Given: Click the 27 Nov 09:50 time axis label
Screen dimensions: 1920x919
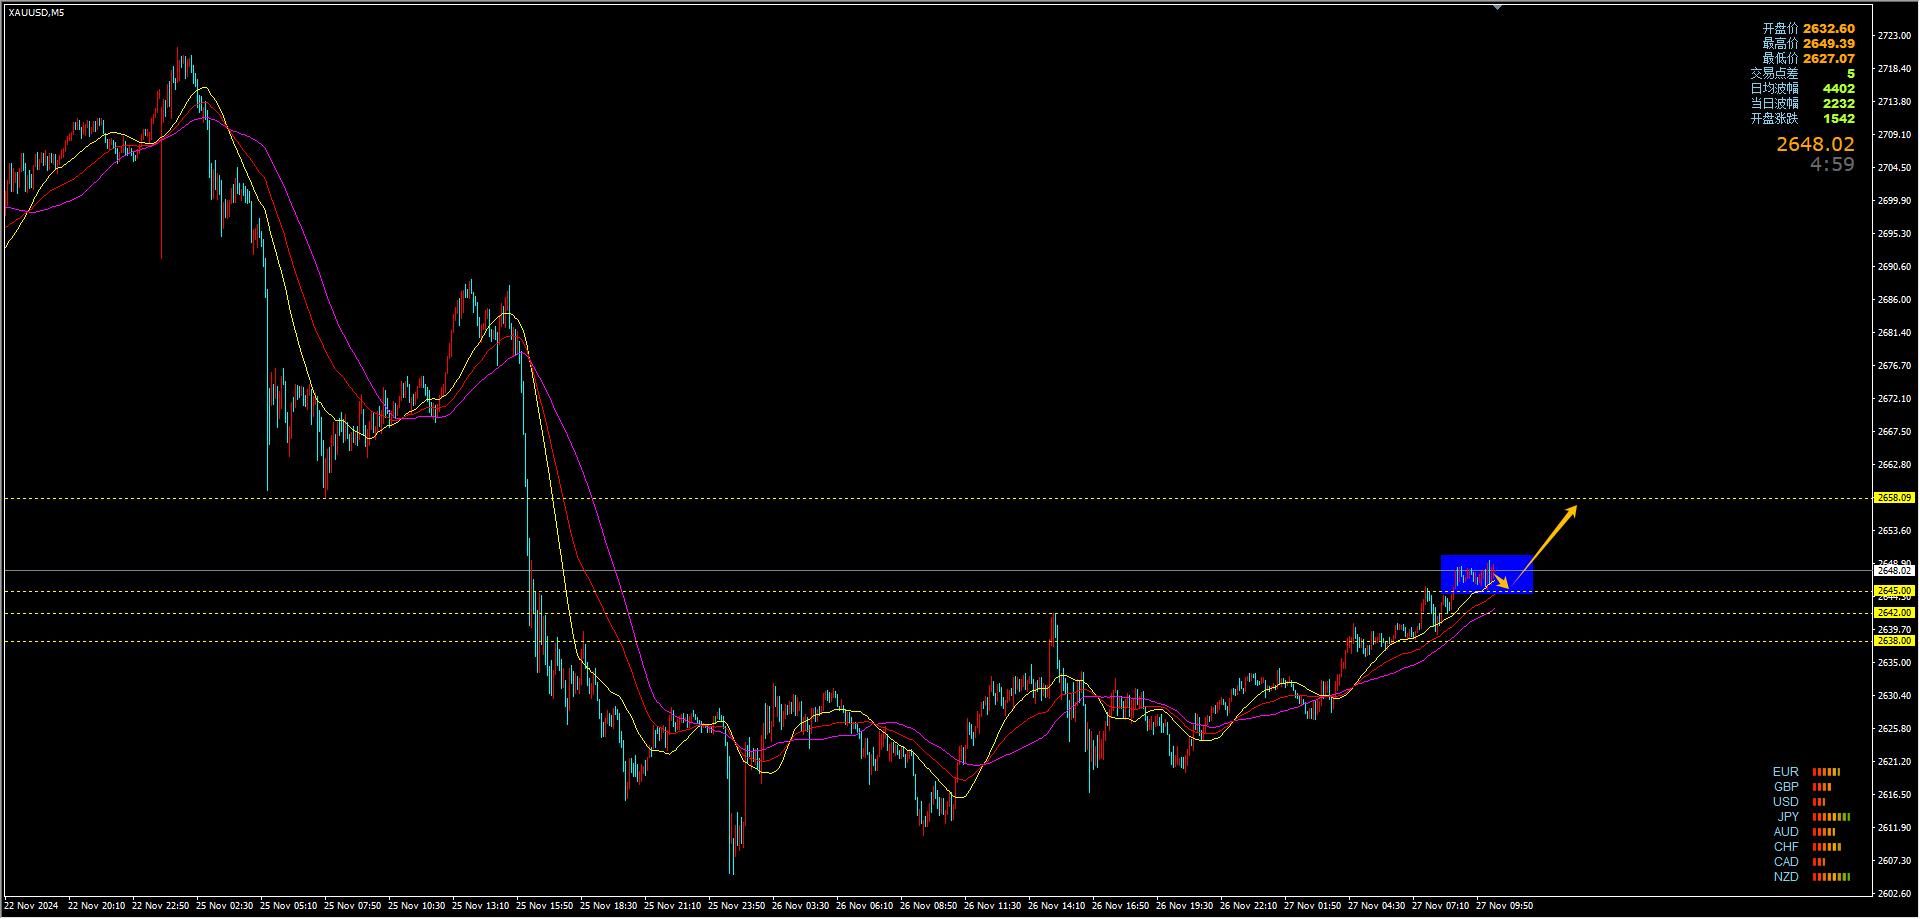Looking at the screenshot, I should tap(1505, 906).
